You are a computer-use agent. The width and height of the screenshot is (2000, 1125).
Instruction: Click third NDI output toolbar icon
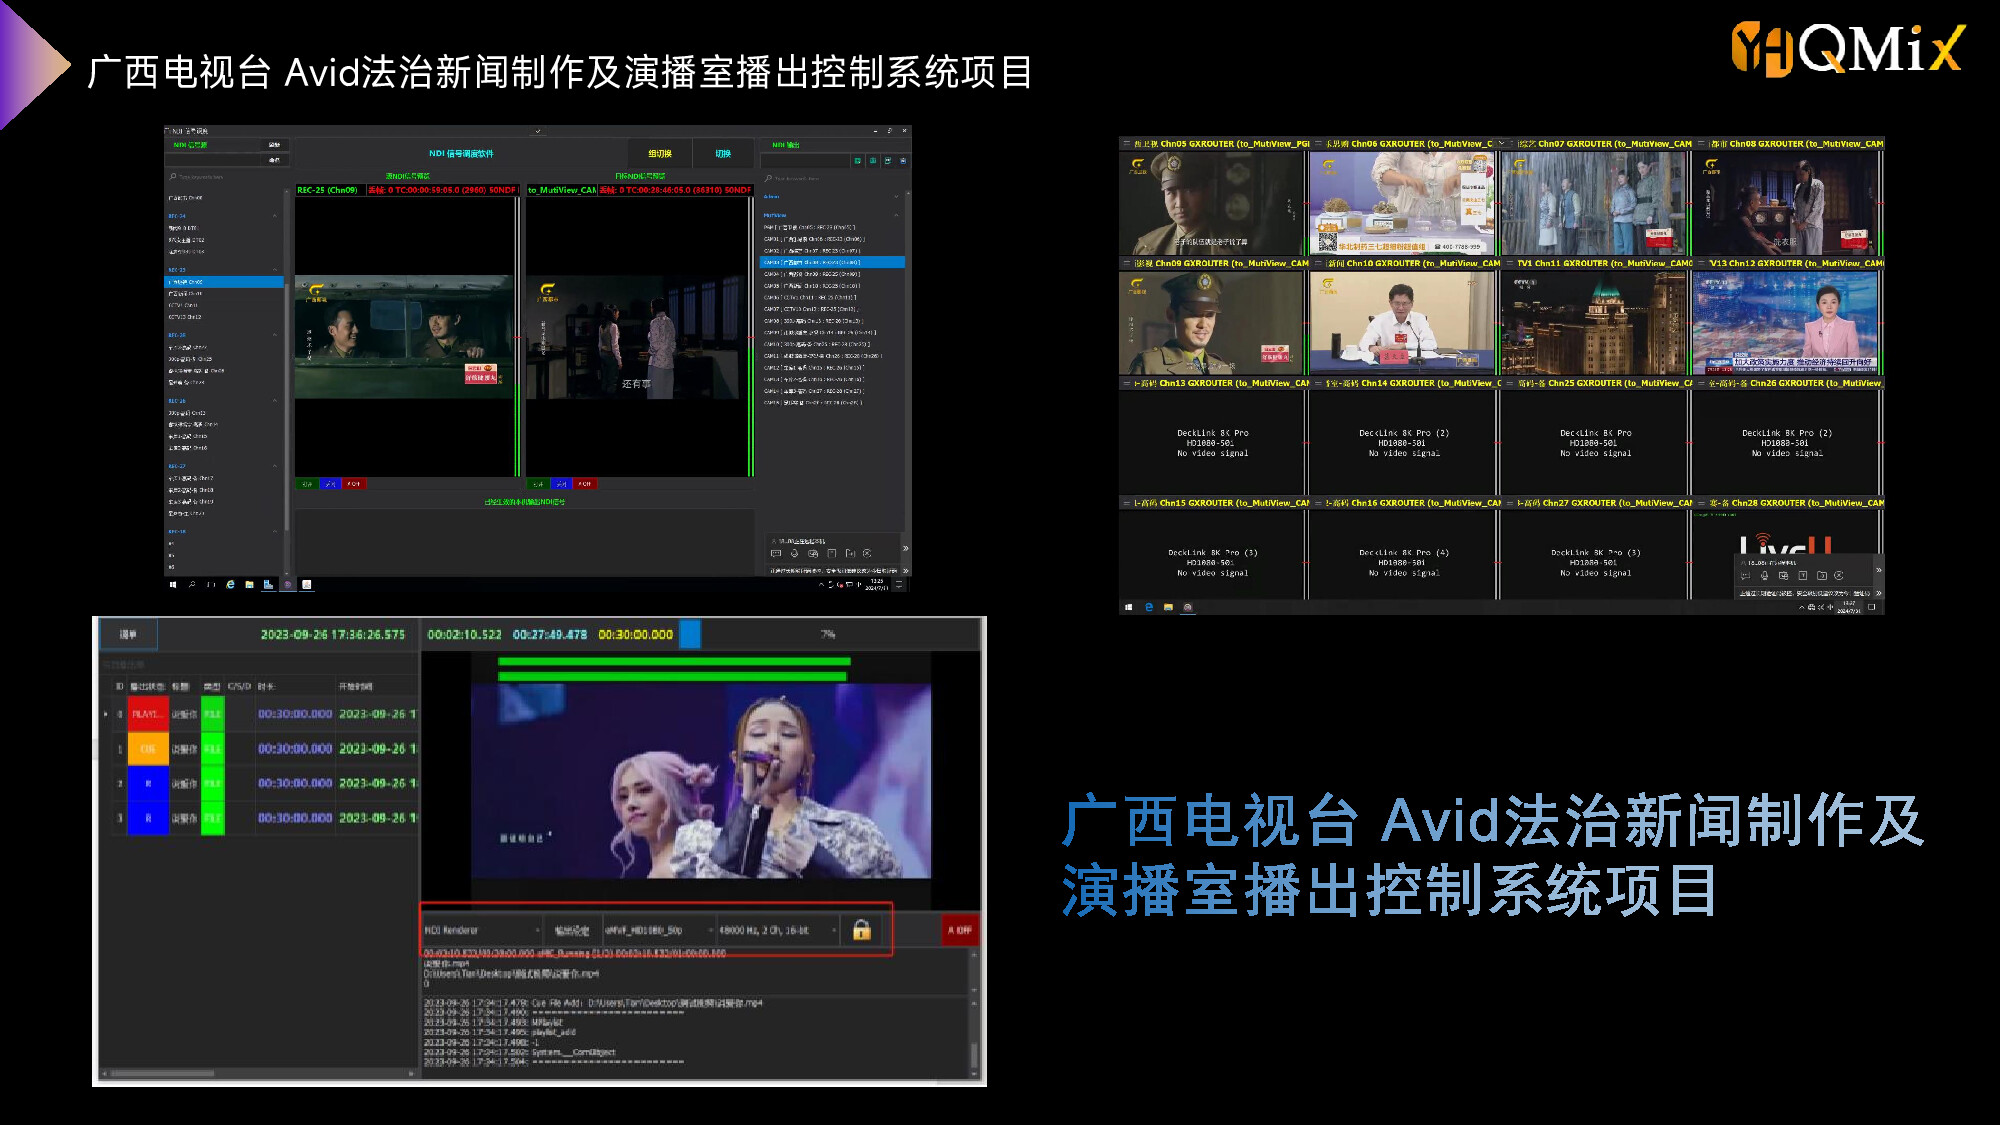click(x=889, y=160)
